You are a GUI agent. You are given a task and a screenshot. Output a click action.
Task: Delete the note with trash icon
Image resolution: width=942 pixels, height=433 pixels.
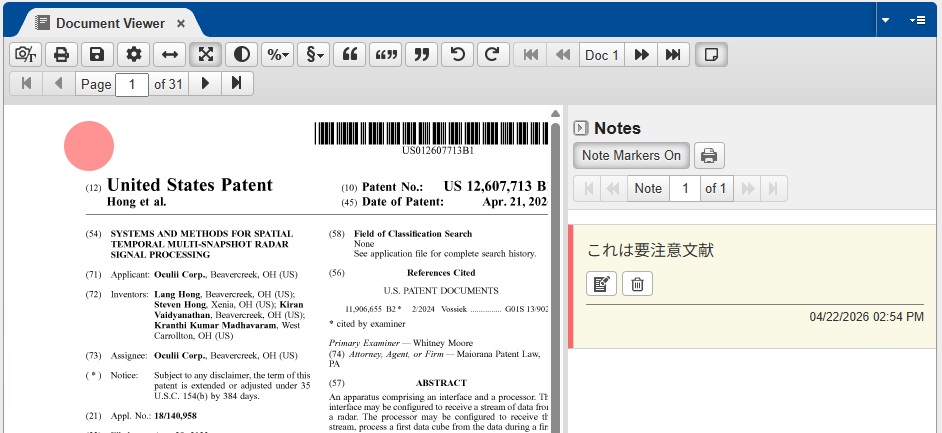637,284
